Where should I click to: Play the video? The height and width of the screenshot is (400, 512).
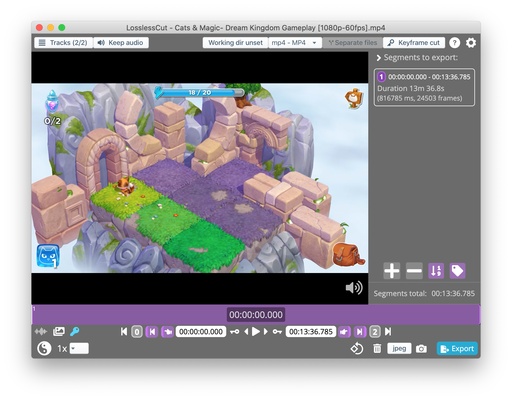pyautogui.click(x=256, y=332)
